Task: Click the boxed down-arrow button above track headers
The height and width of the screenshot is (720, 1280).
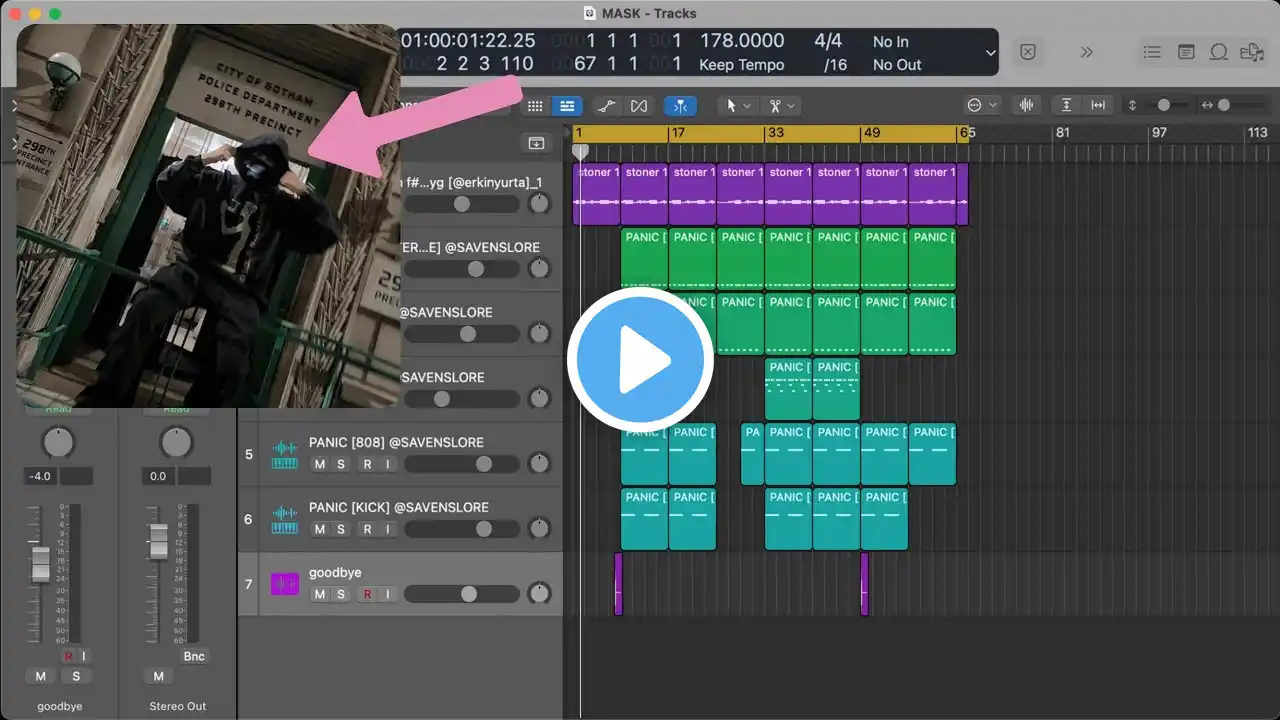Action: click(x=536, y=143)
